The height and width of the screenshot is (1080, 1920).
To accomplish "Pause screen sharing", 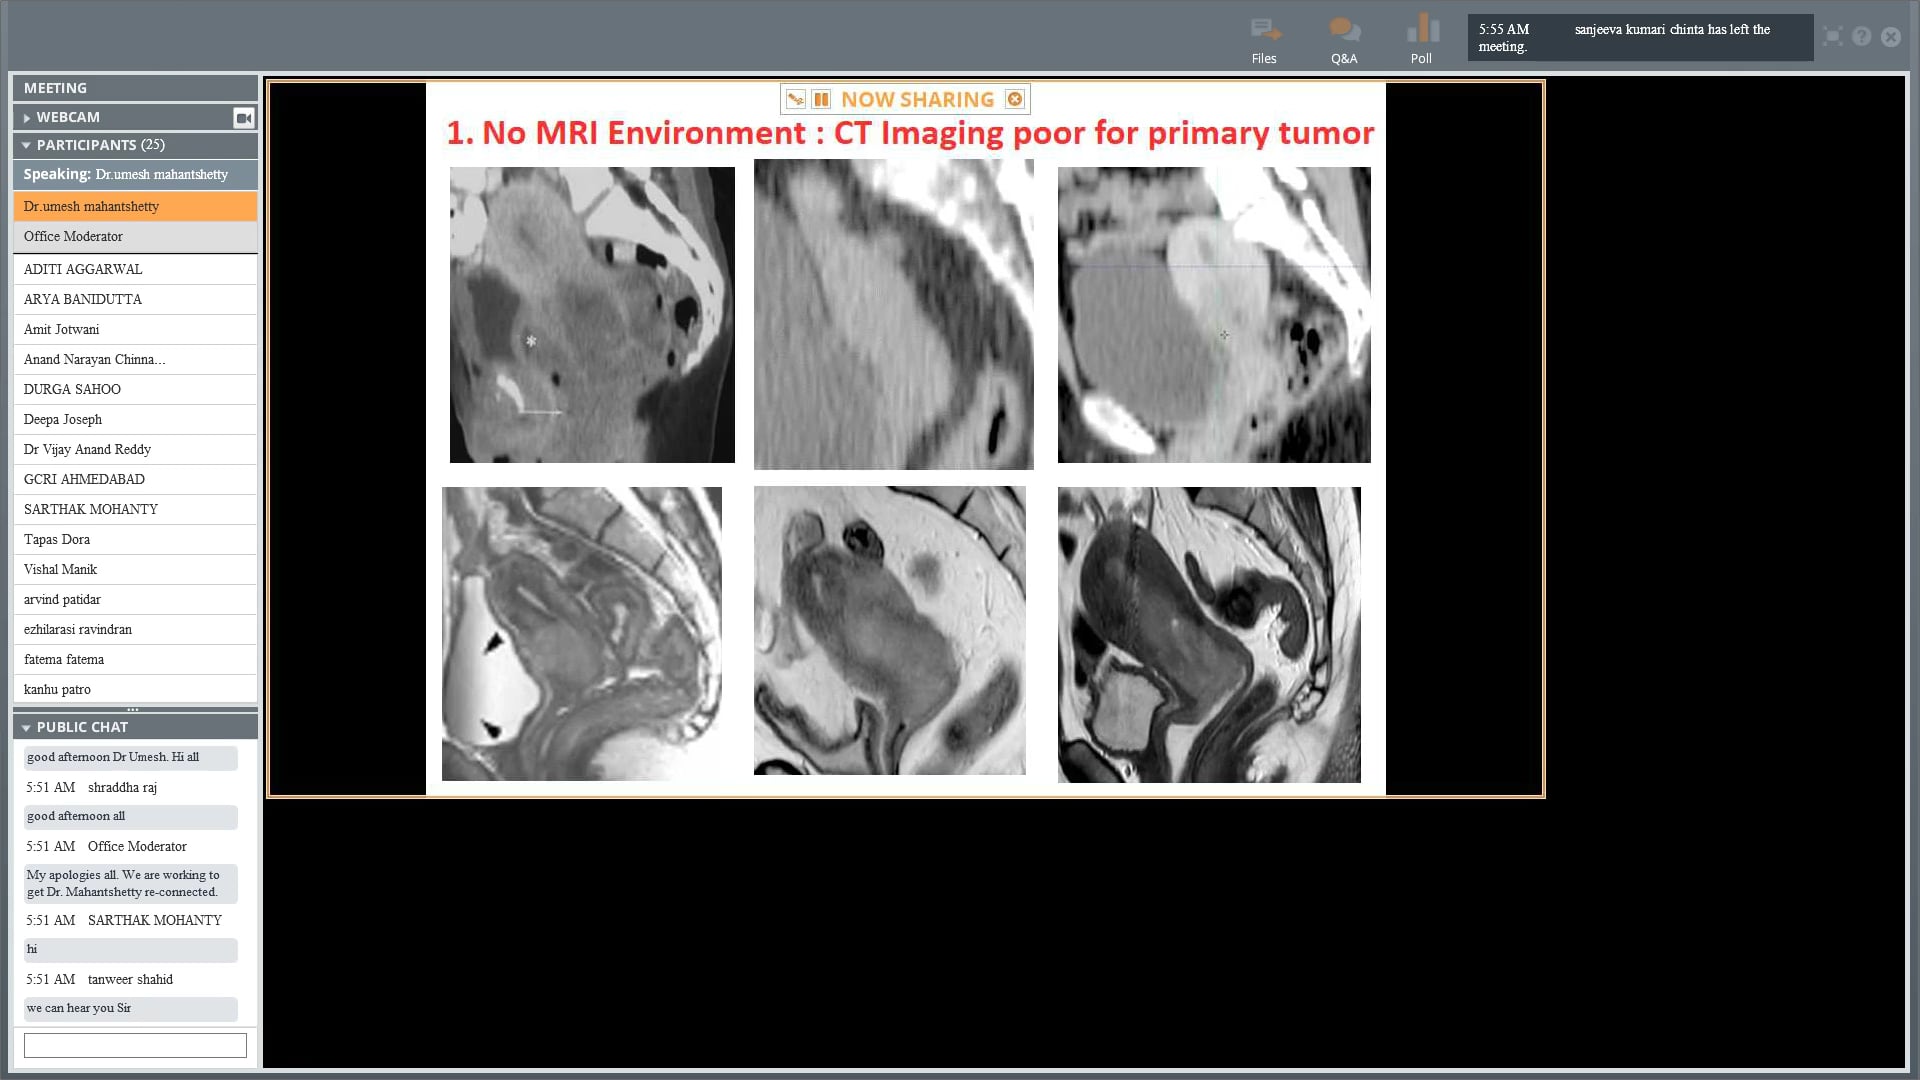I will click(820, 99).
